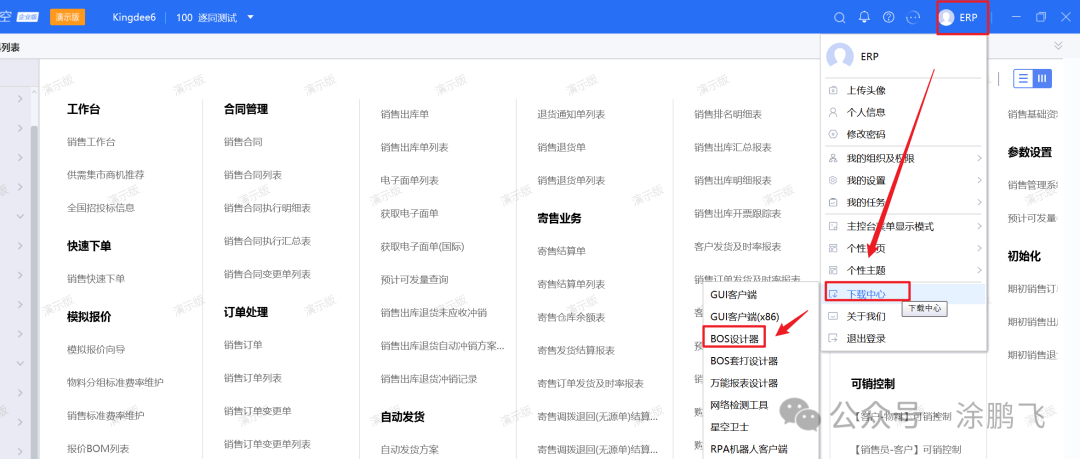
Task: Click the 退出登录 logout icon
Action: [833, 338]
